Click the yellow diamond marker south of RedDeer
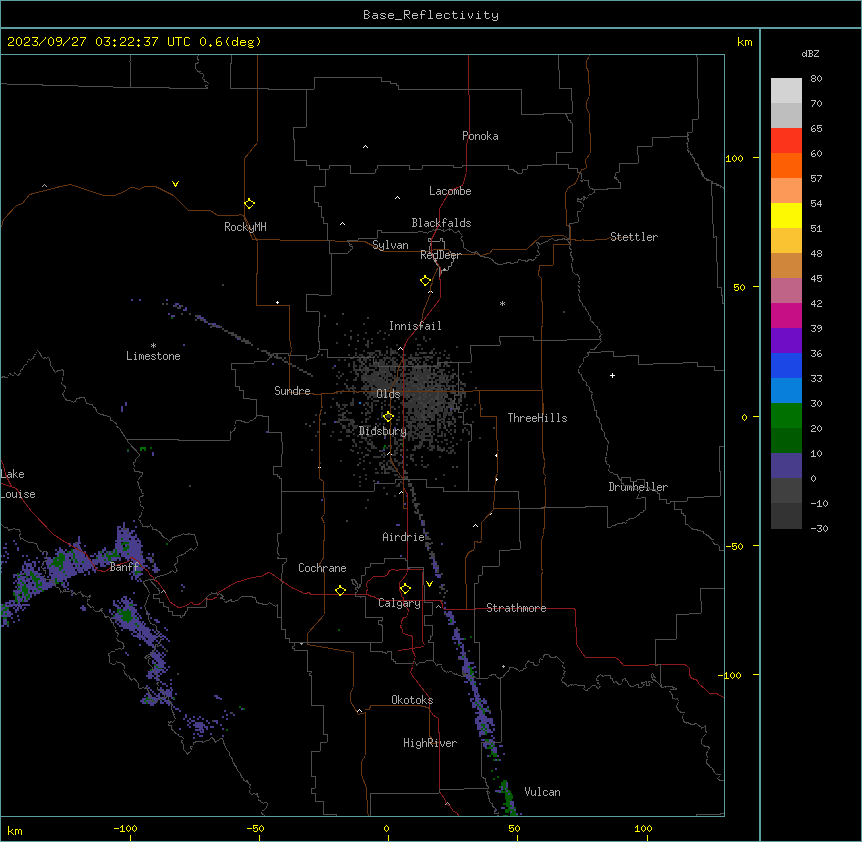The width and height of the screenshot is (862, 842). [425, 281]
